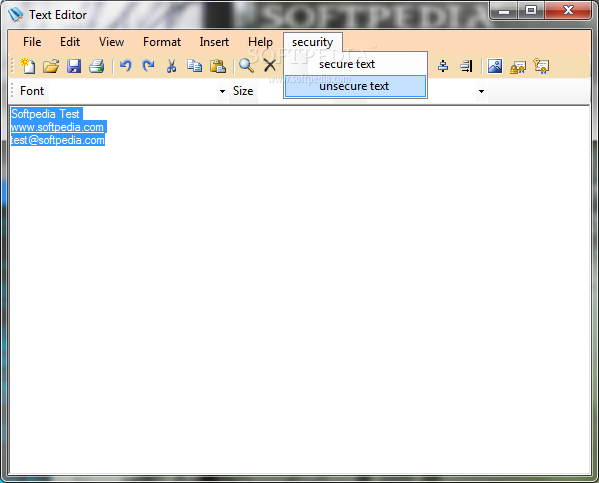Undo the last action
This screenshot has width=599, height=483.
125,66
